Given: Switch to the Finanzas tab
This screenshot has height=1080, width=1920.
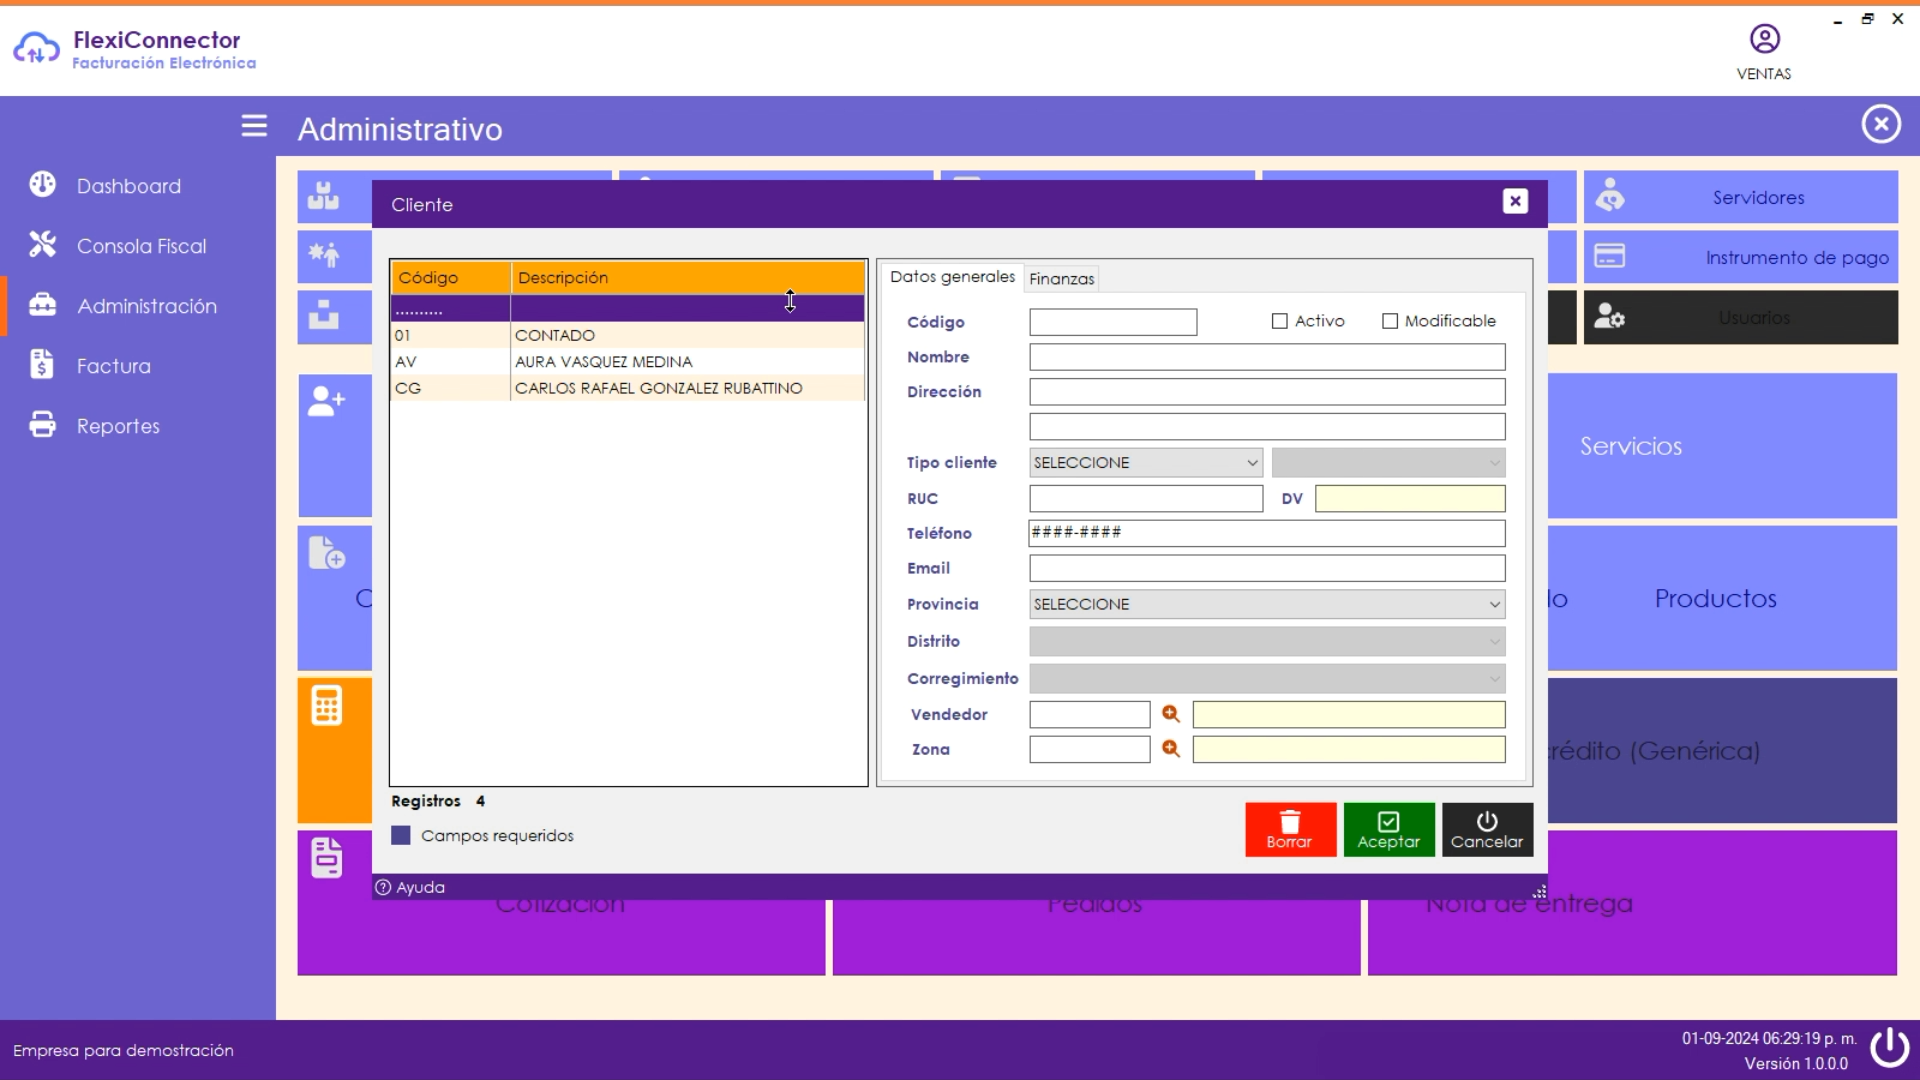Looking at the screenshot, I should click(x=1061, y=279).
